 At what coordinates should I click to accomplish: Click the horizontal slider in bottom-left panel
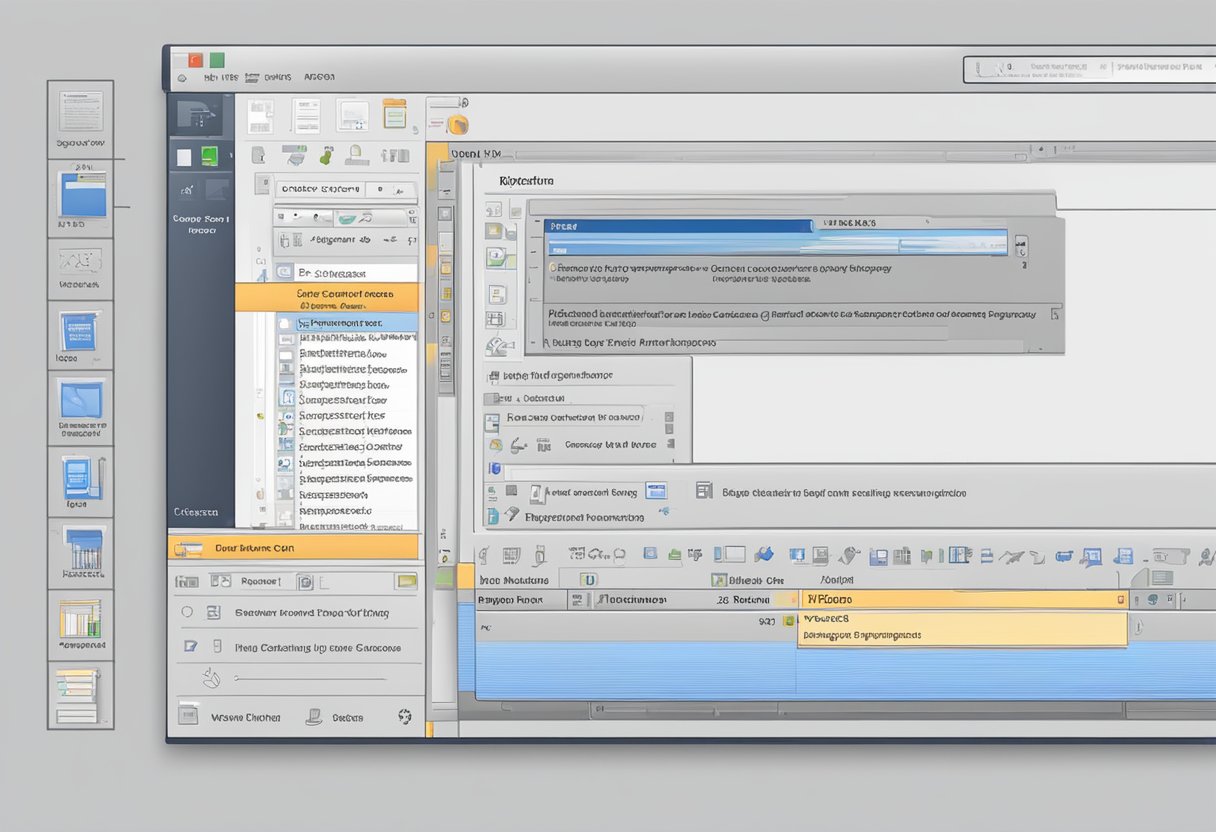tap(310, 679)
